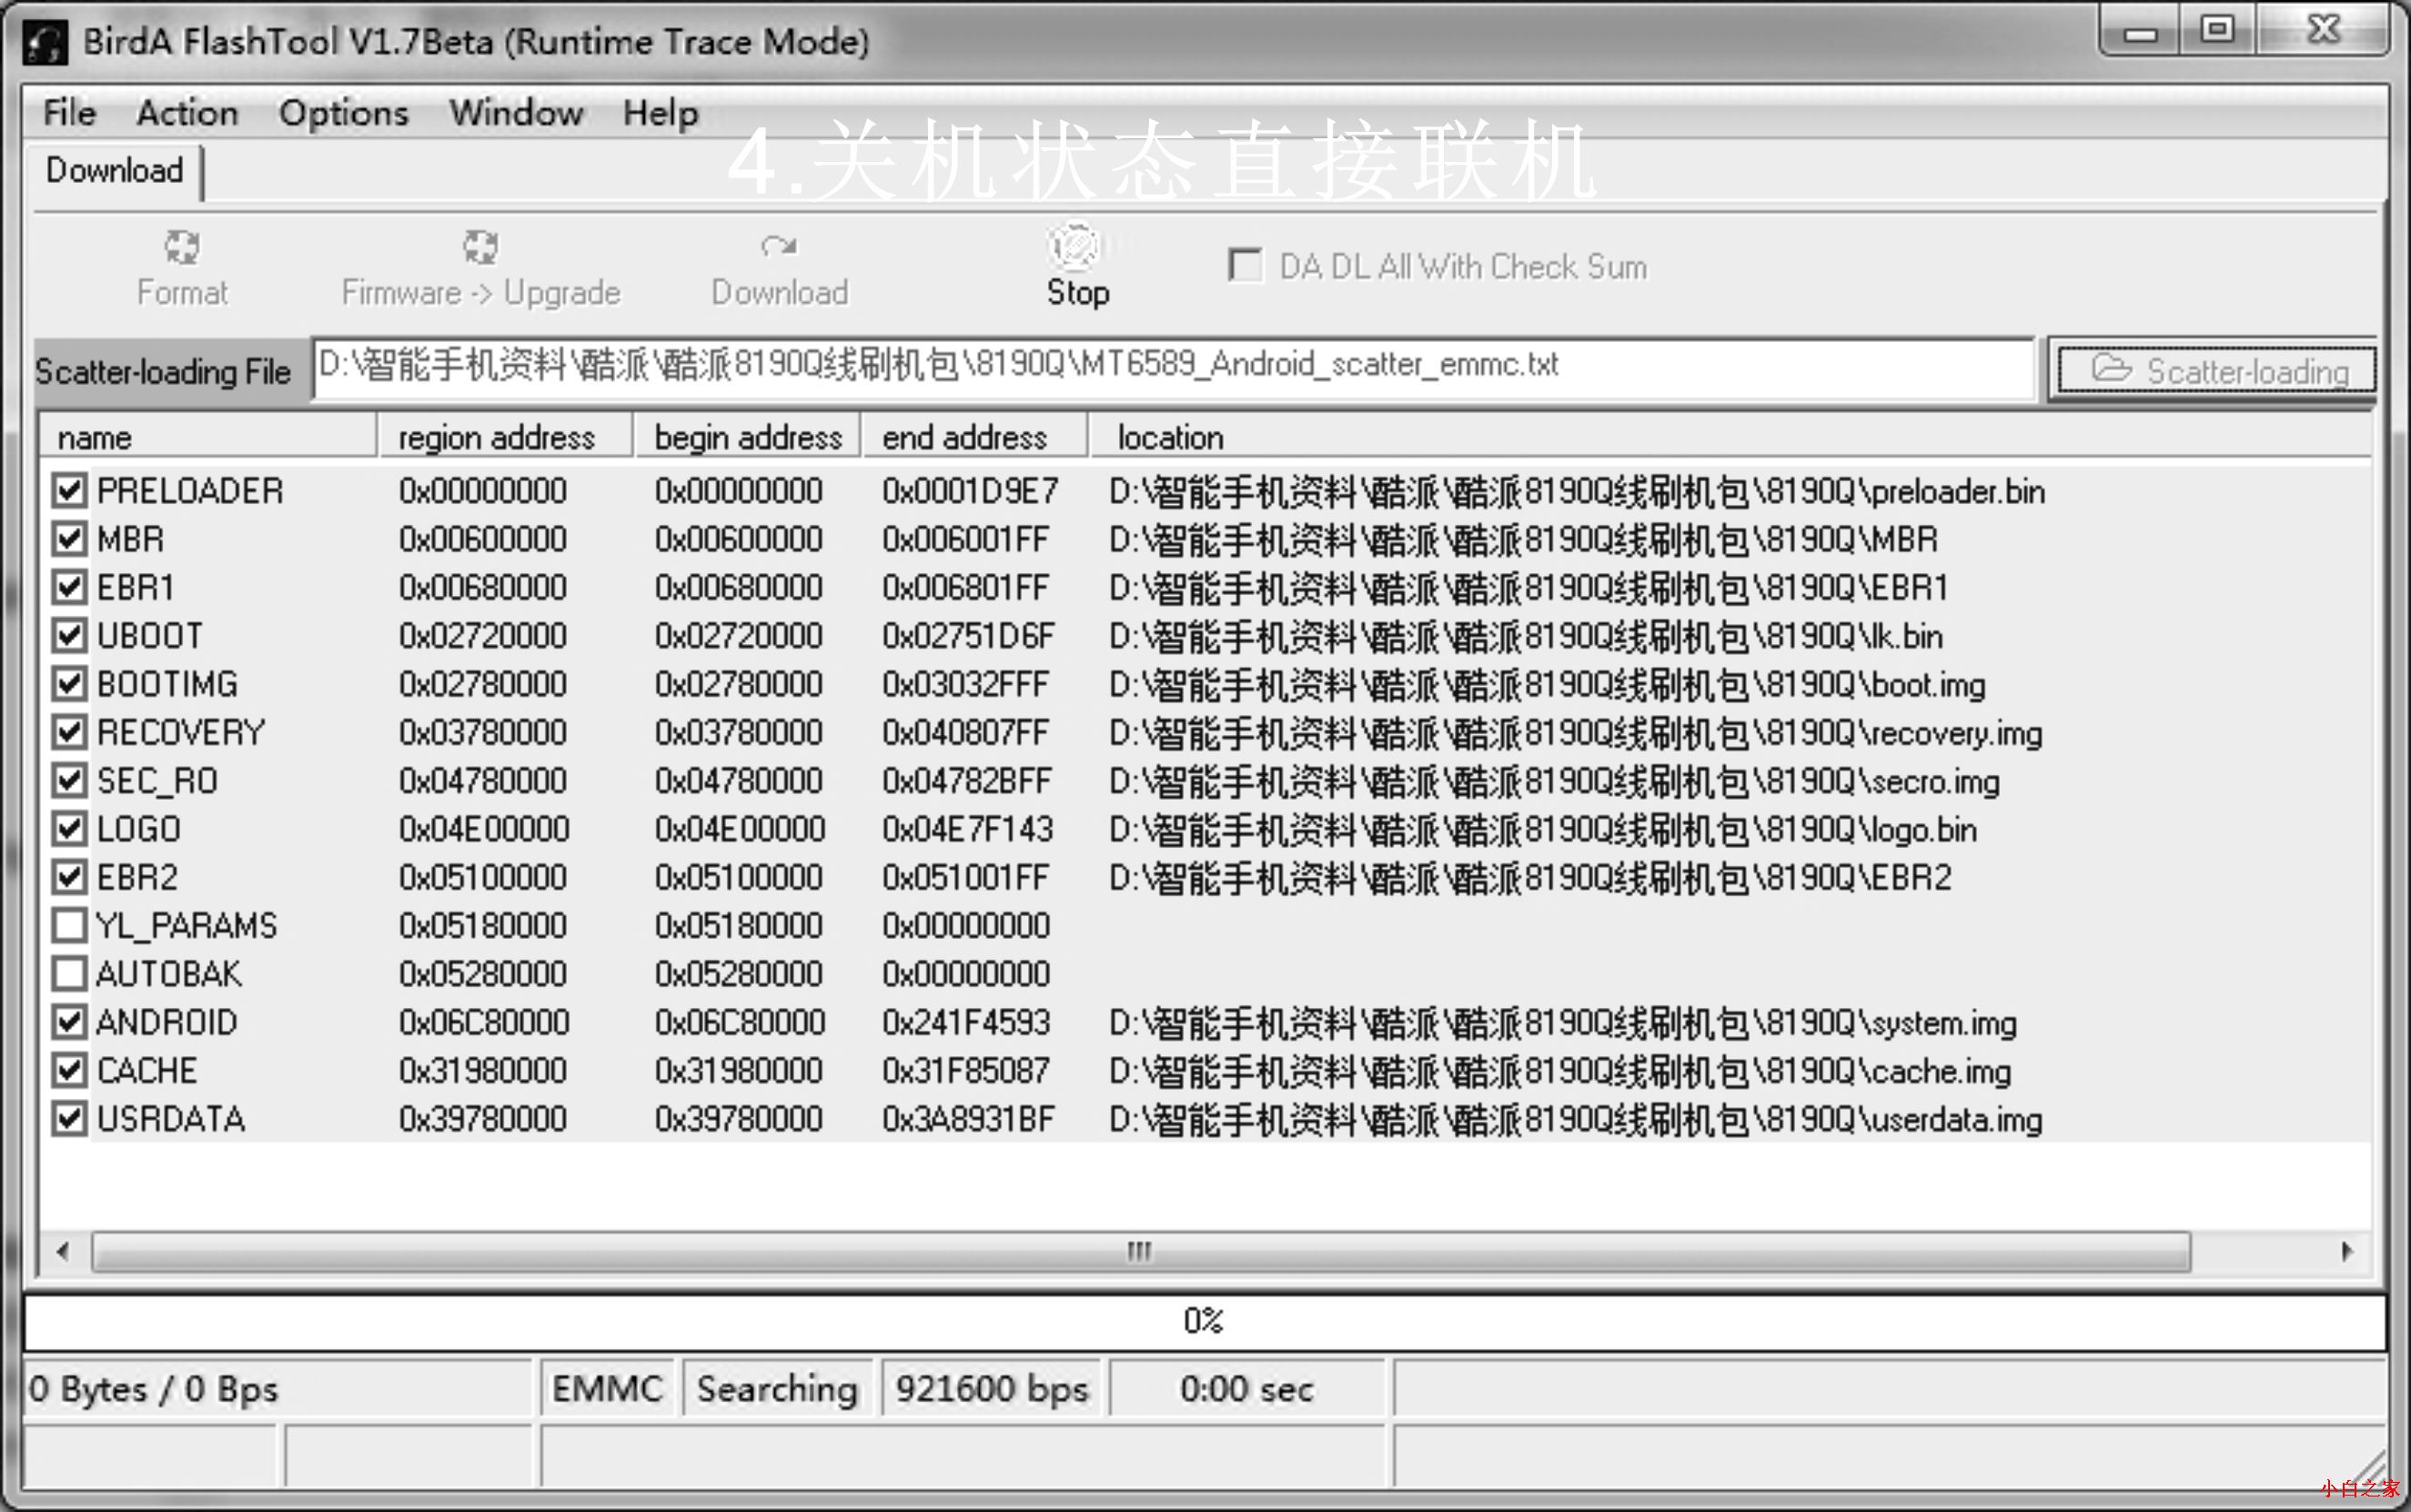This screenshot has width=2411, height=1512.
Task: Select the boot.img location text
Action: tap(1547, 684)
